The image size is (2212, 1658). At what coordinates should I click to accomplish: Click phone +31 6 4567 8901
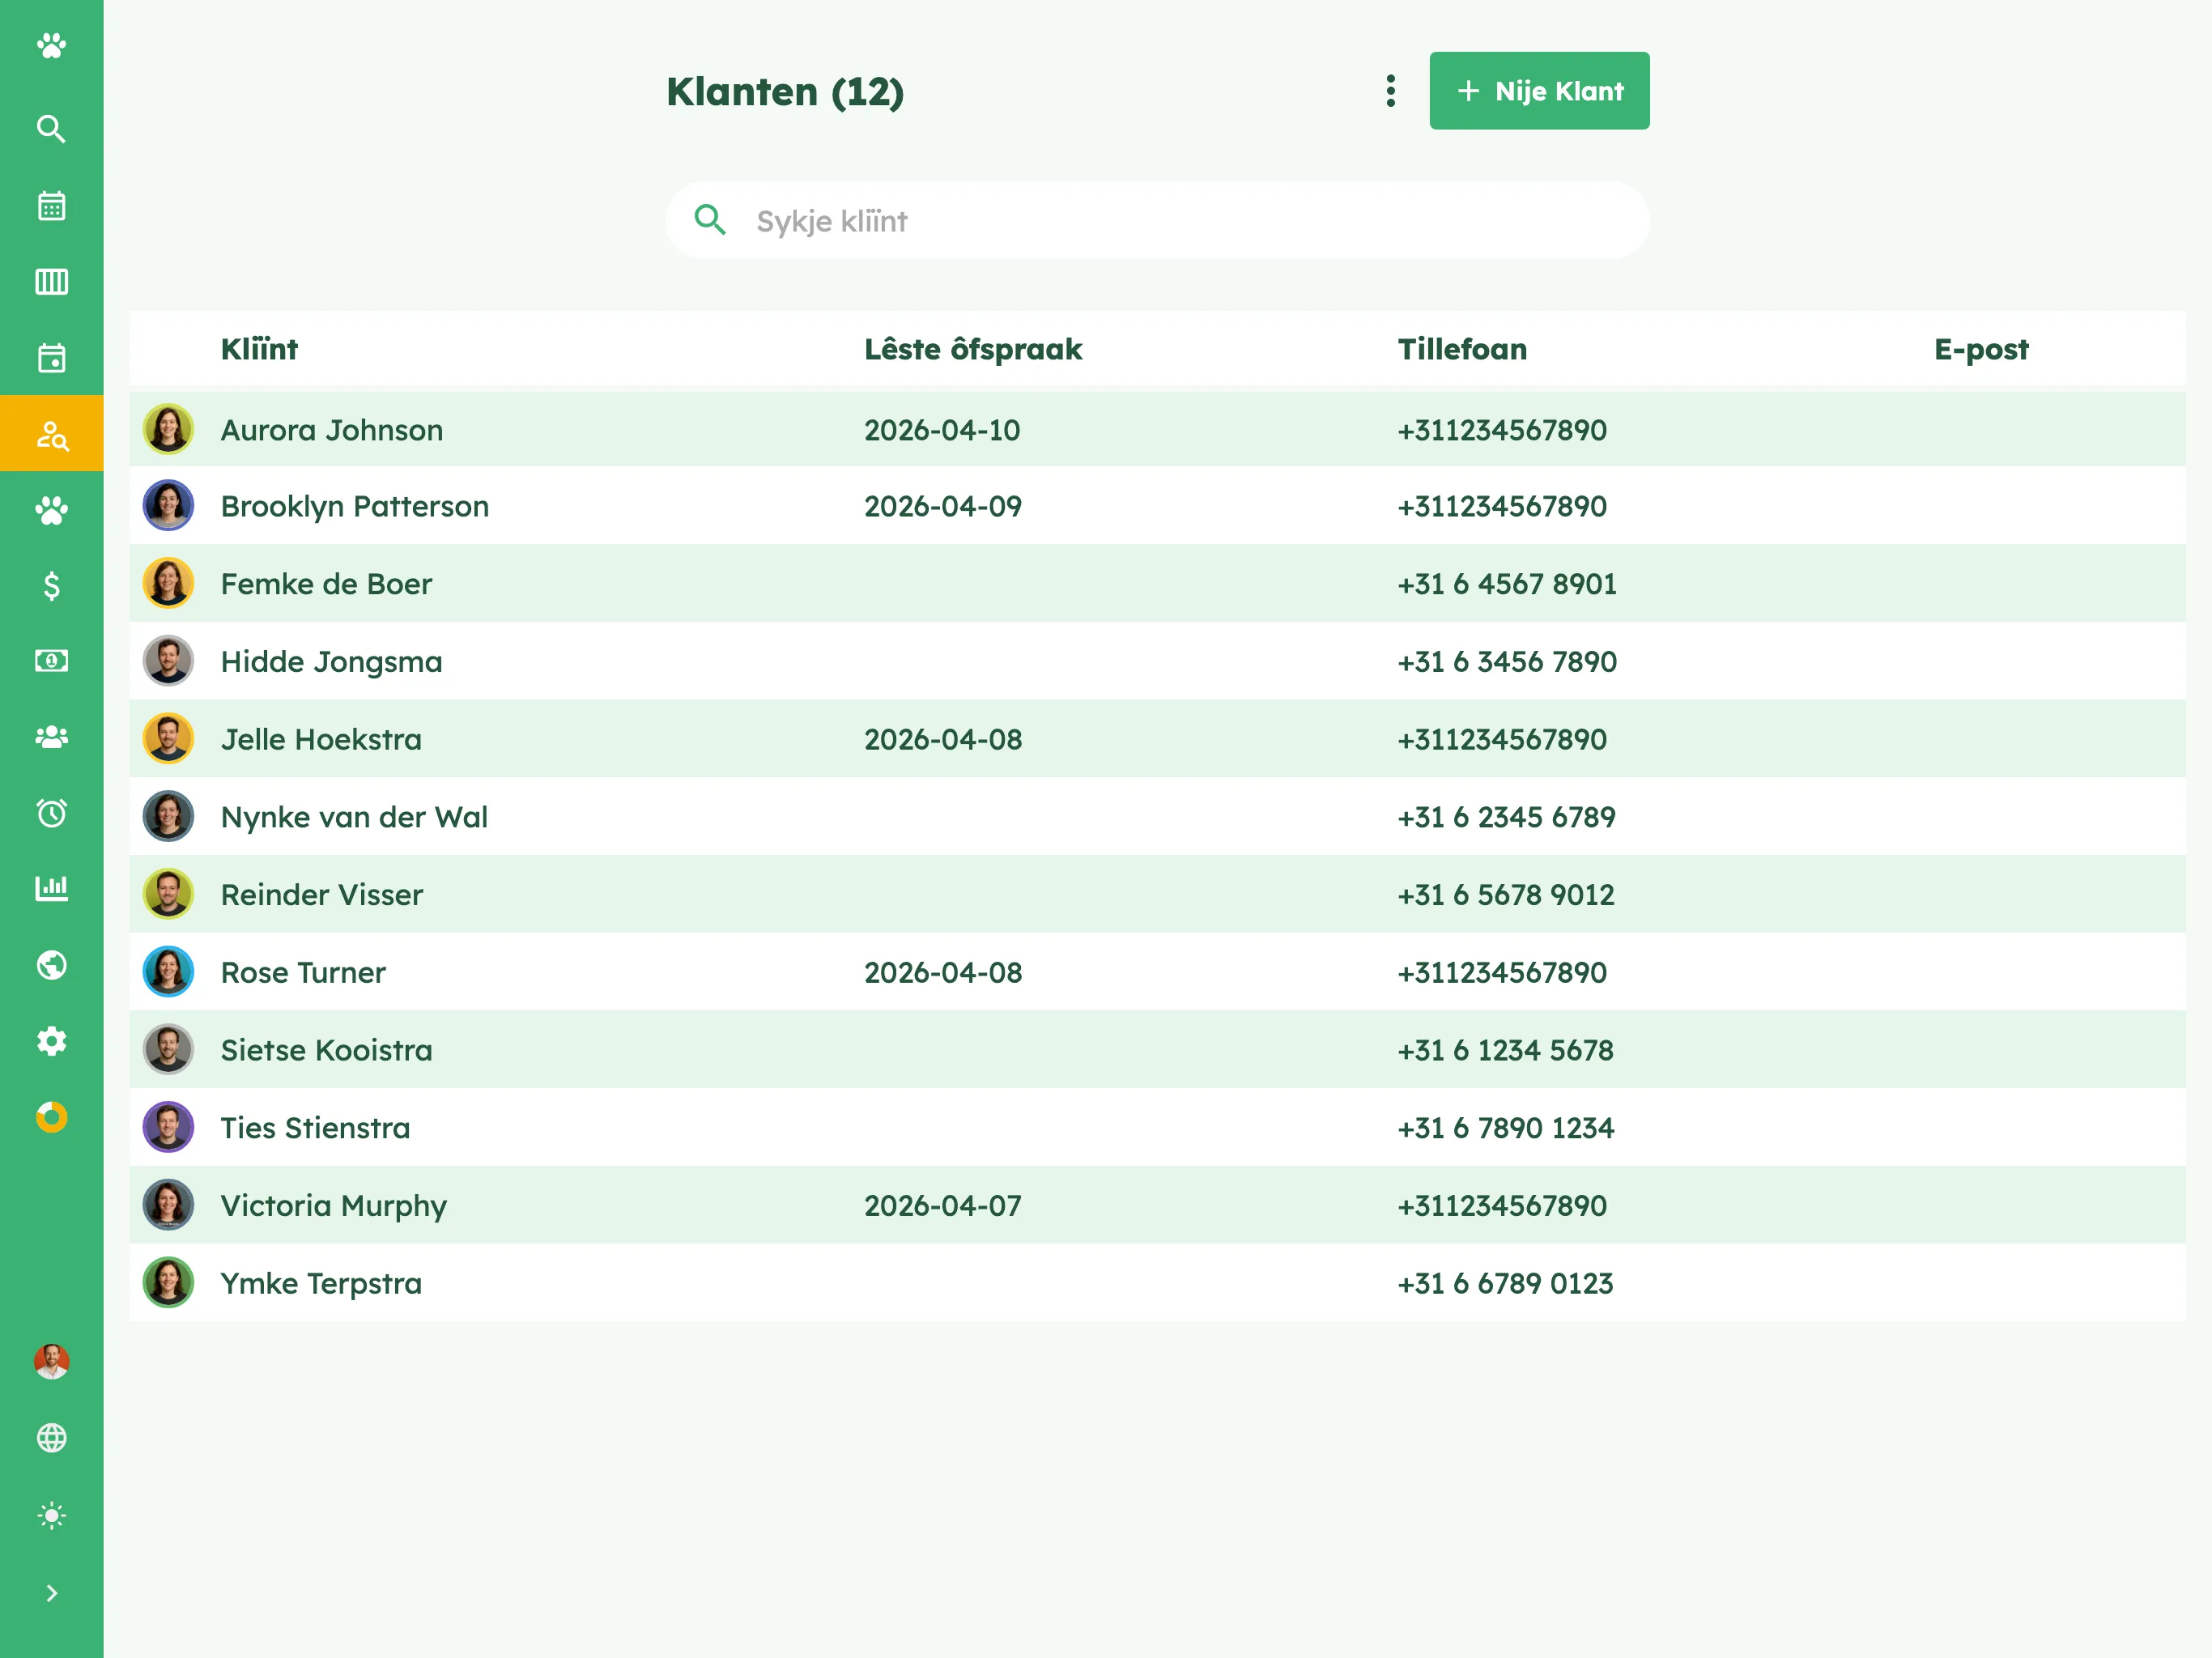coord(1507,584)
